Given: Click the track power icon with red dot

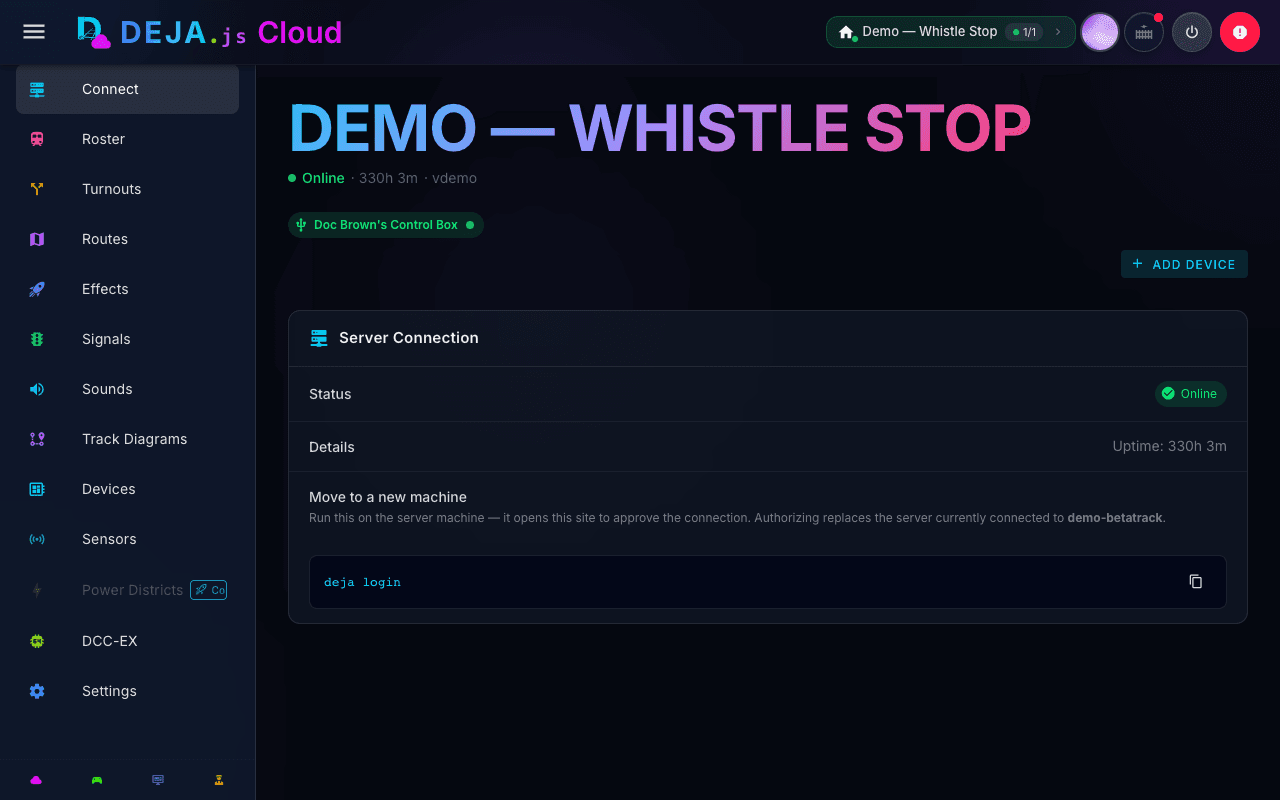Looking at the screenshot, I should (x=1144, y=32).
